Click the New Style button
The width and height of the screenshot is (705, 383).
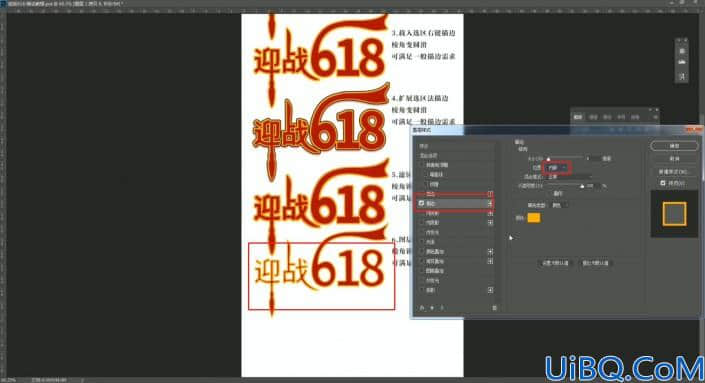[x=674, y=172]
